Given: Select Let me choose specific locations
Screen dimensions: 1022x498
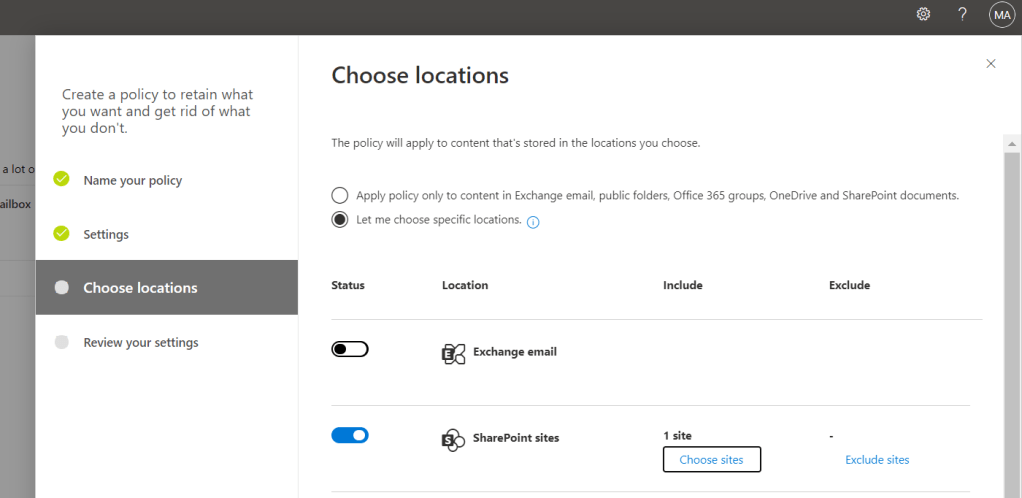Looking at the screenshot, I should click(x=340, y=220).
